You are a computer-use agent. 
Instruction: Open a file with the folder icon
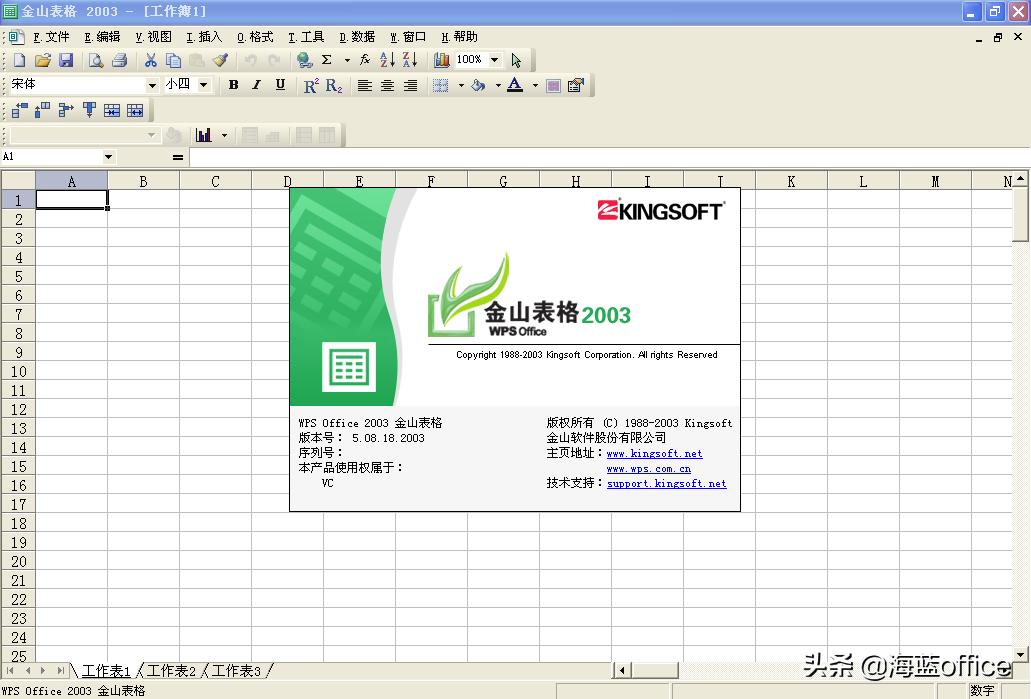[43, 60]
